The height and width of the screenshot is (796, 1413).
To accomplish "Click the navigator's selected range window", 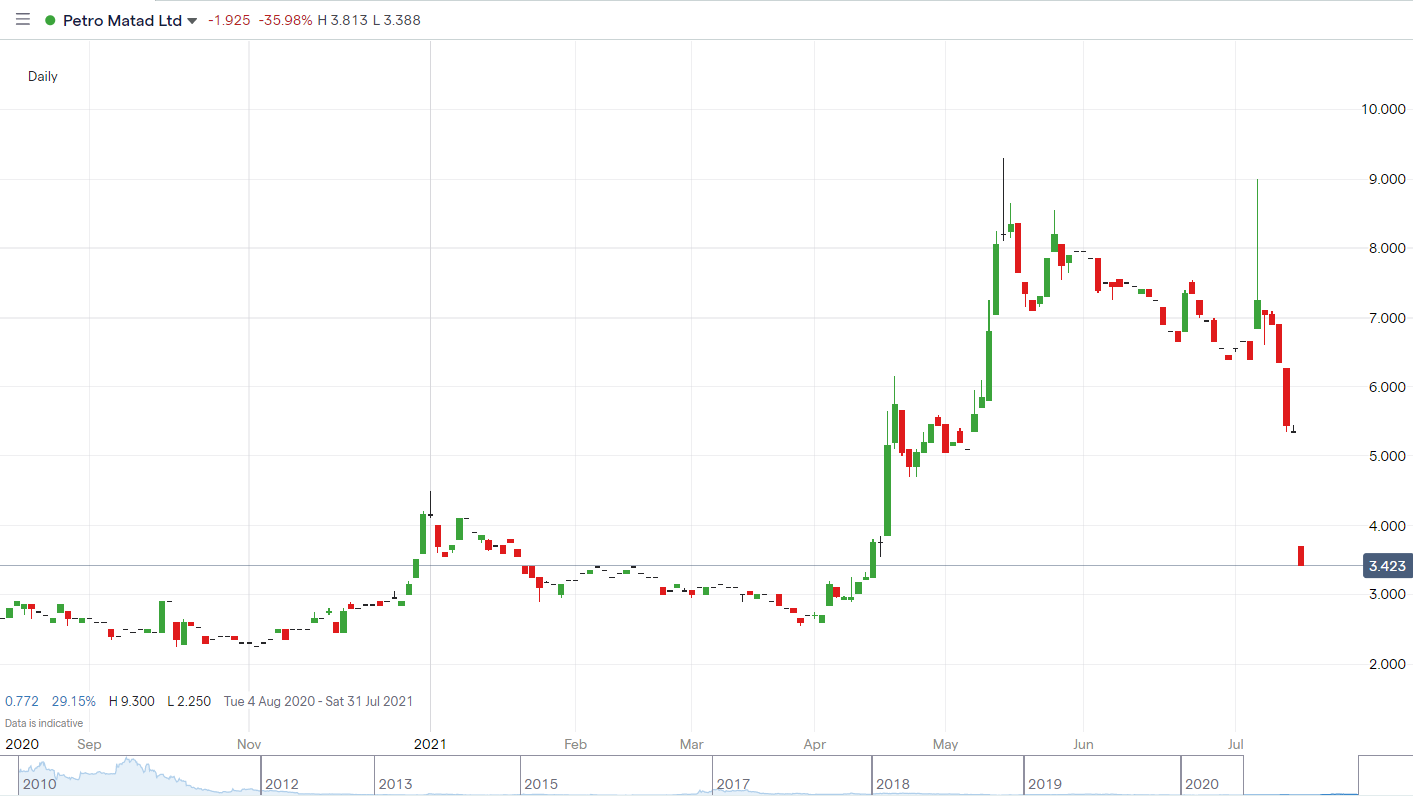I will [1301, 775].
